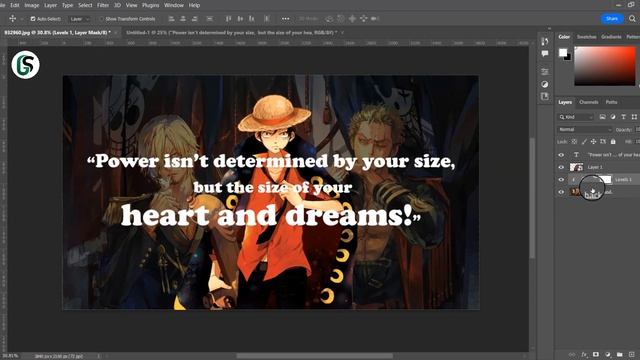Hide the bottom background layer eye
Screen dimensions: 640x360
561,192
